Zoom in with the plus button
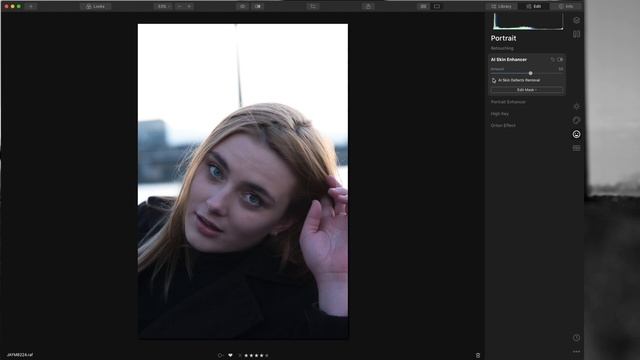 pos(189,7)
